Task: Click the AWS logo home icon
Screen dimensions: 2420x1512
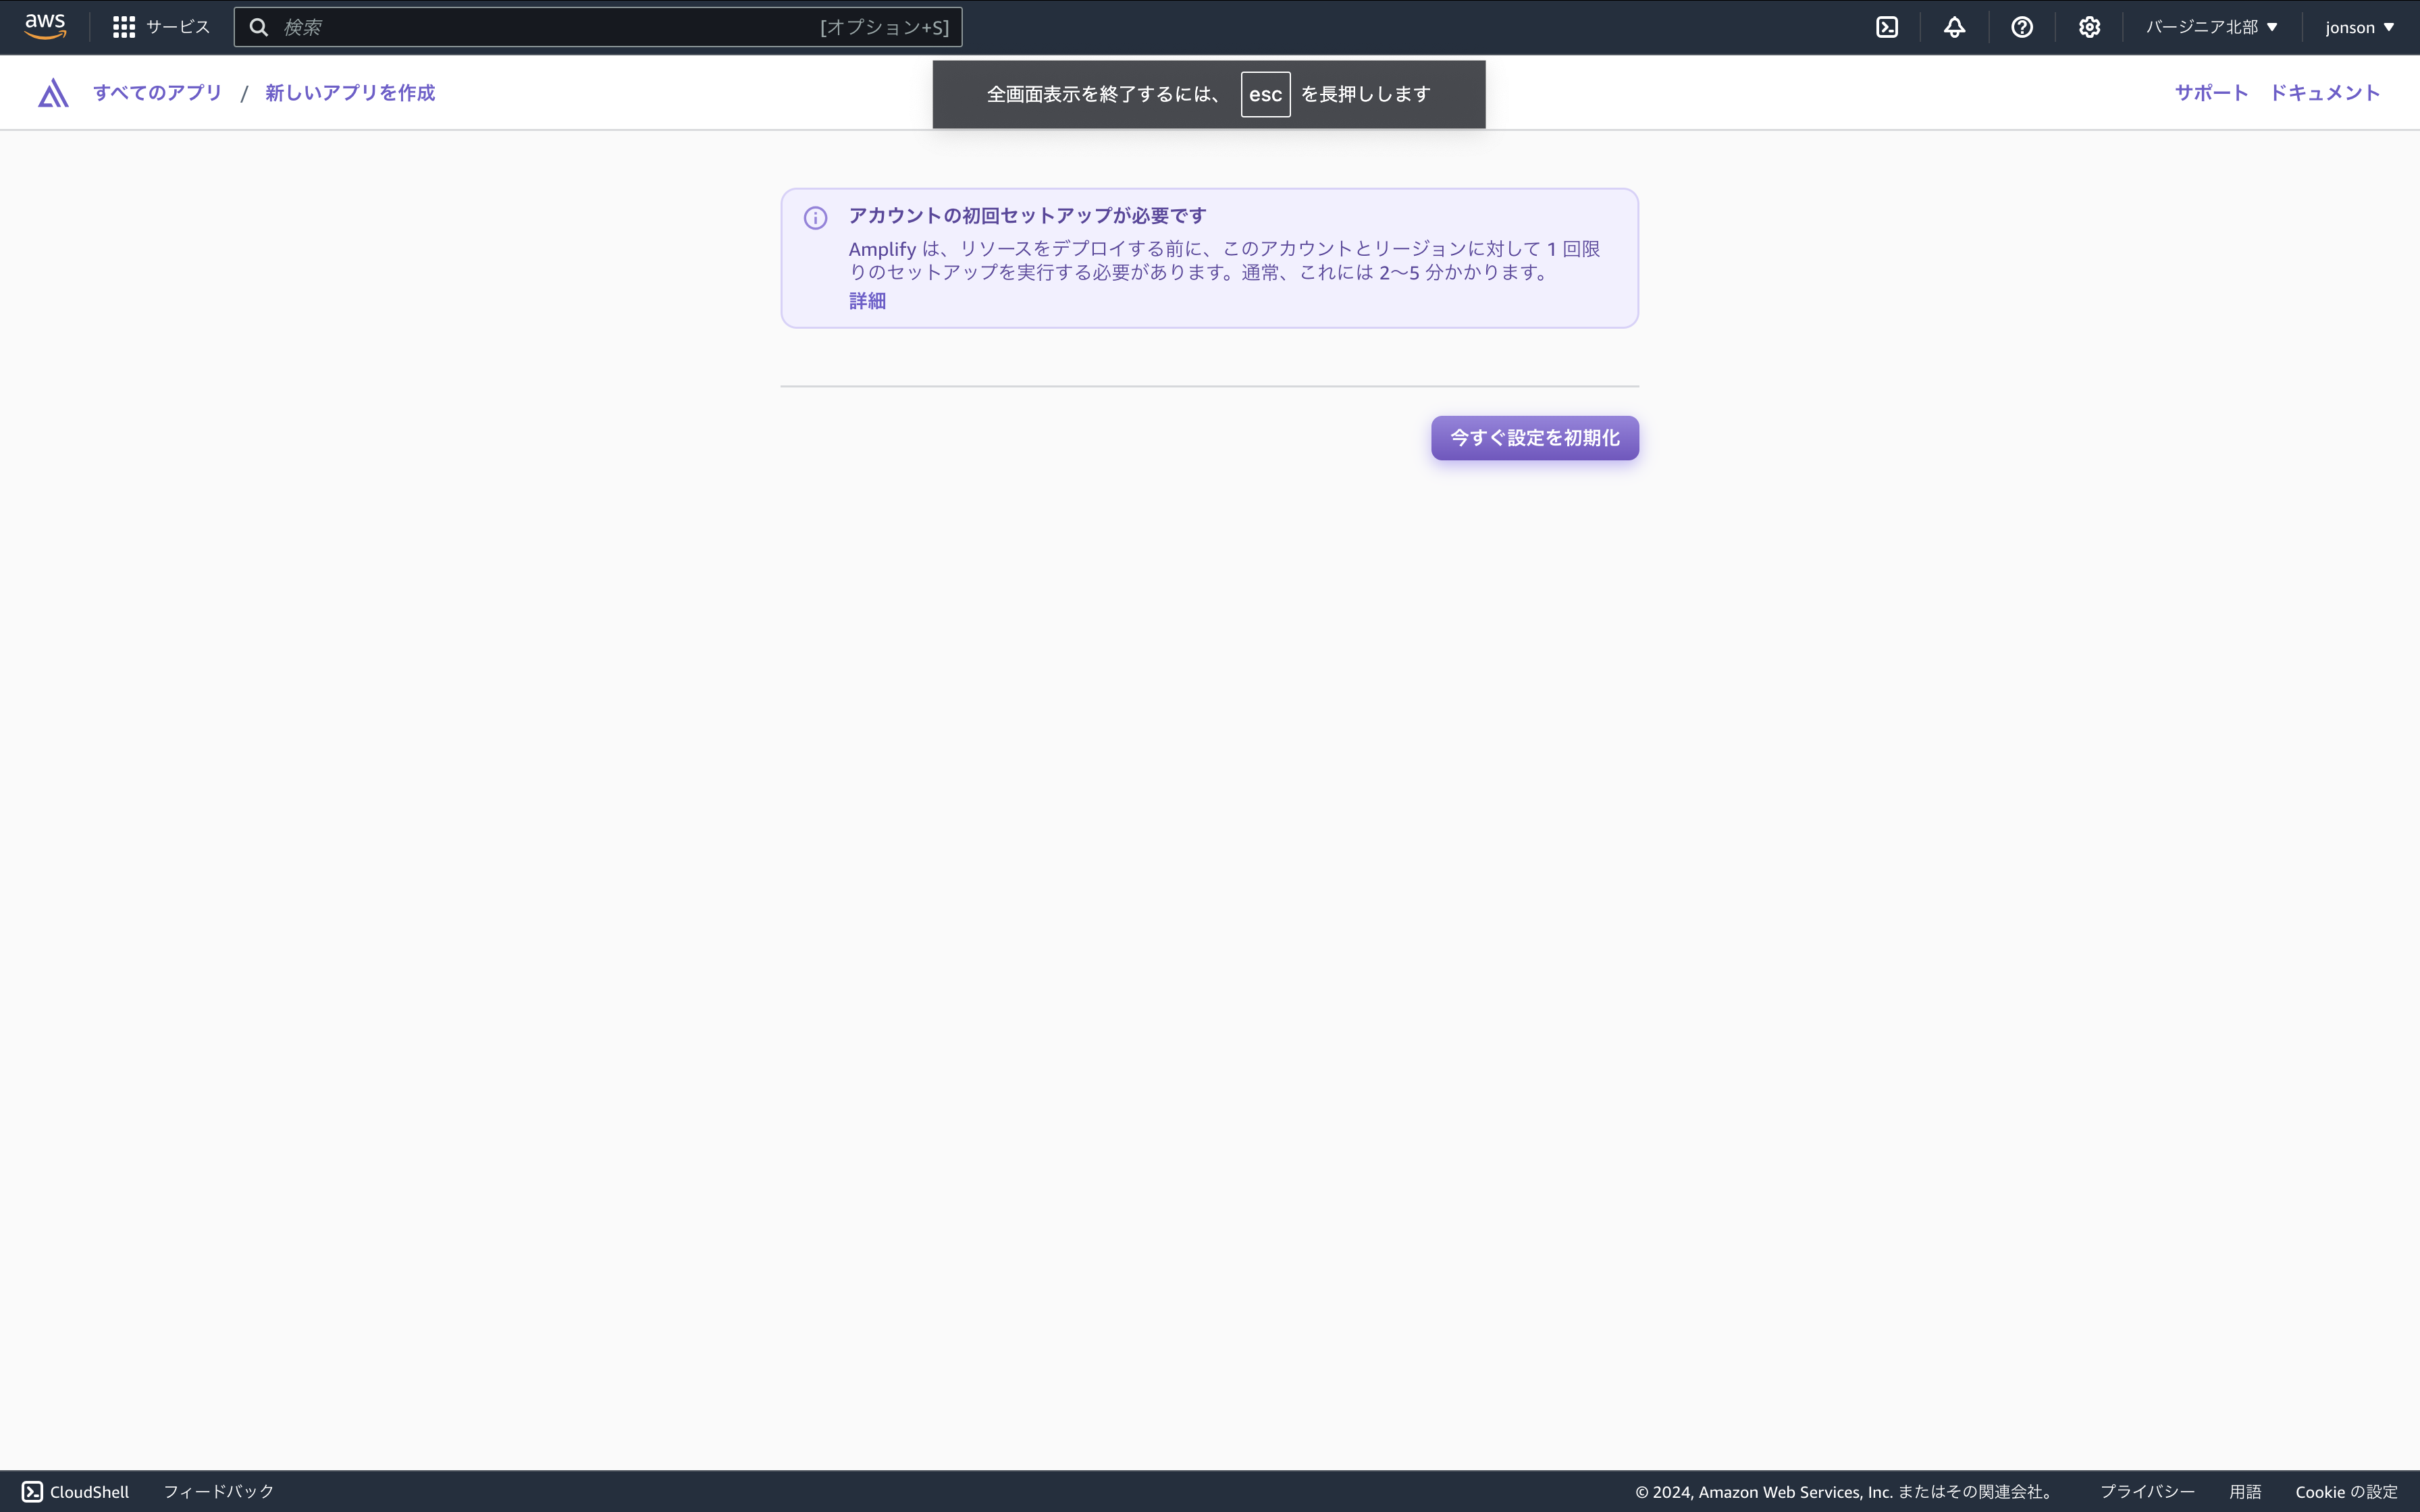Action: [45, 27]
